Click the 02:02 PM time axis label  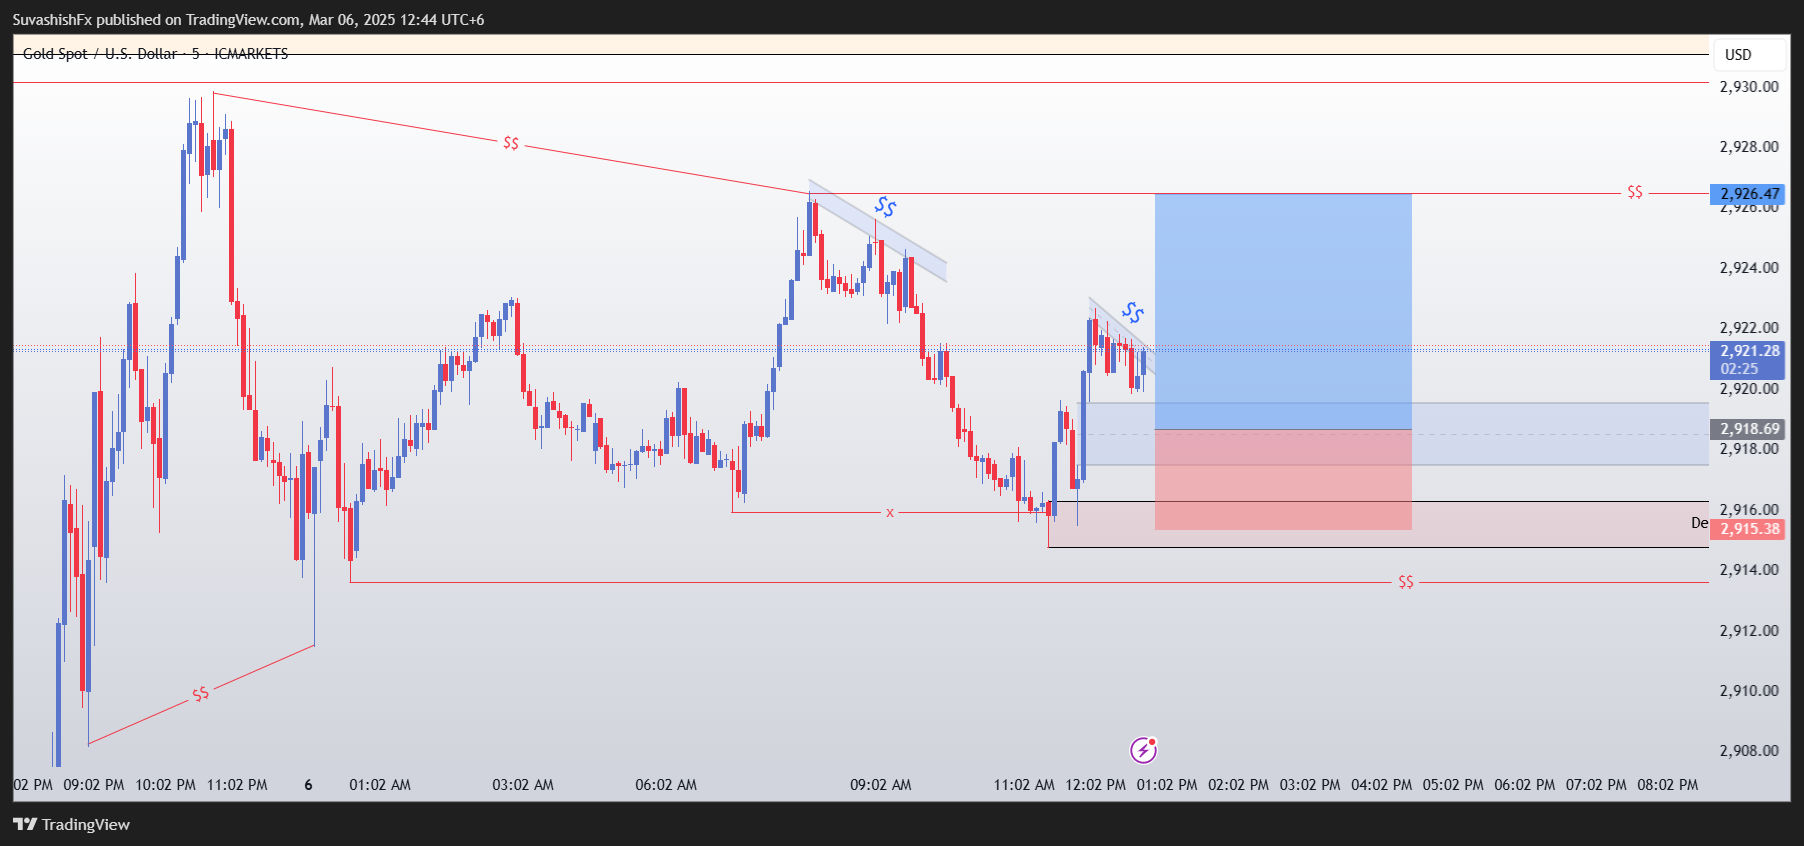1239,785
